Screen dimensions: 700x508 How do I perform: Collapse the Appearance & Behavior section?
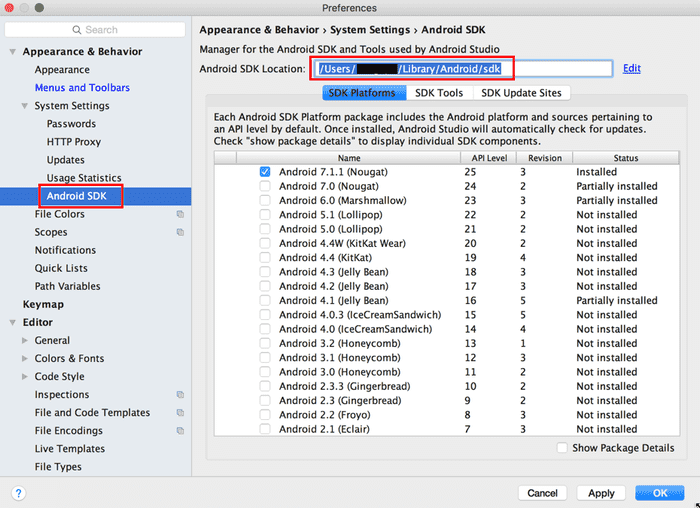[13, 52]
